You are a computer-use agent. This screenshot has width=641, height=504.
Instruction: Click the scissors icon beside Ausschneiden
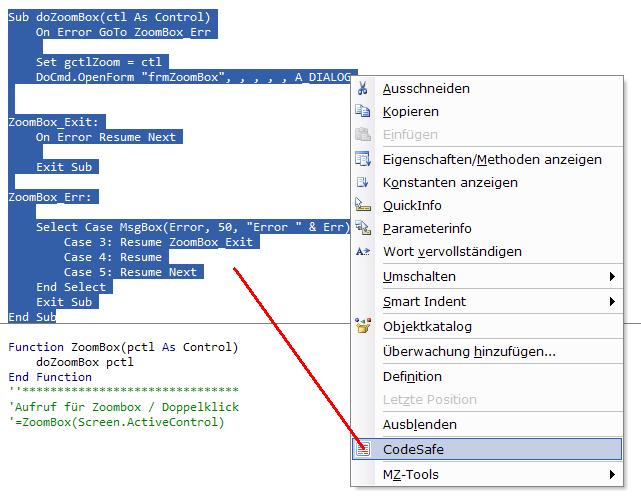[363, 89]
